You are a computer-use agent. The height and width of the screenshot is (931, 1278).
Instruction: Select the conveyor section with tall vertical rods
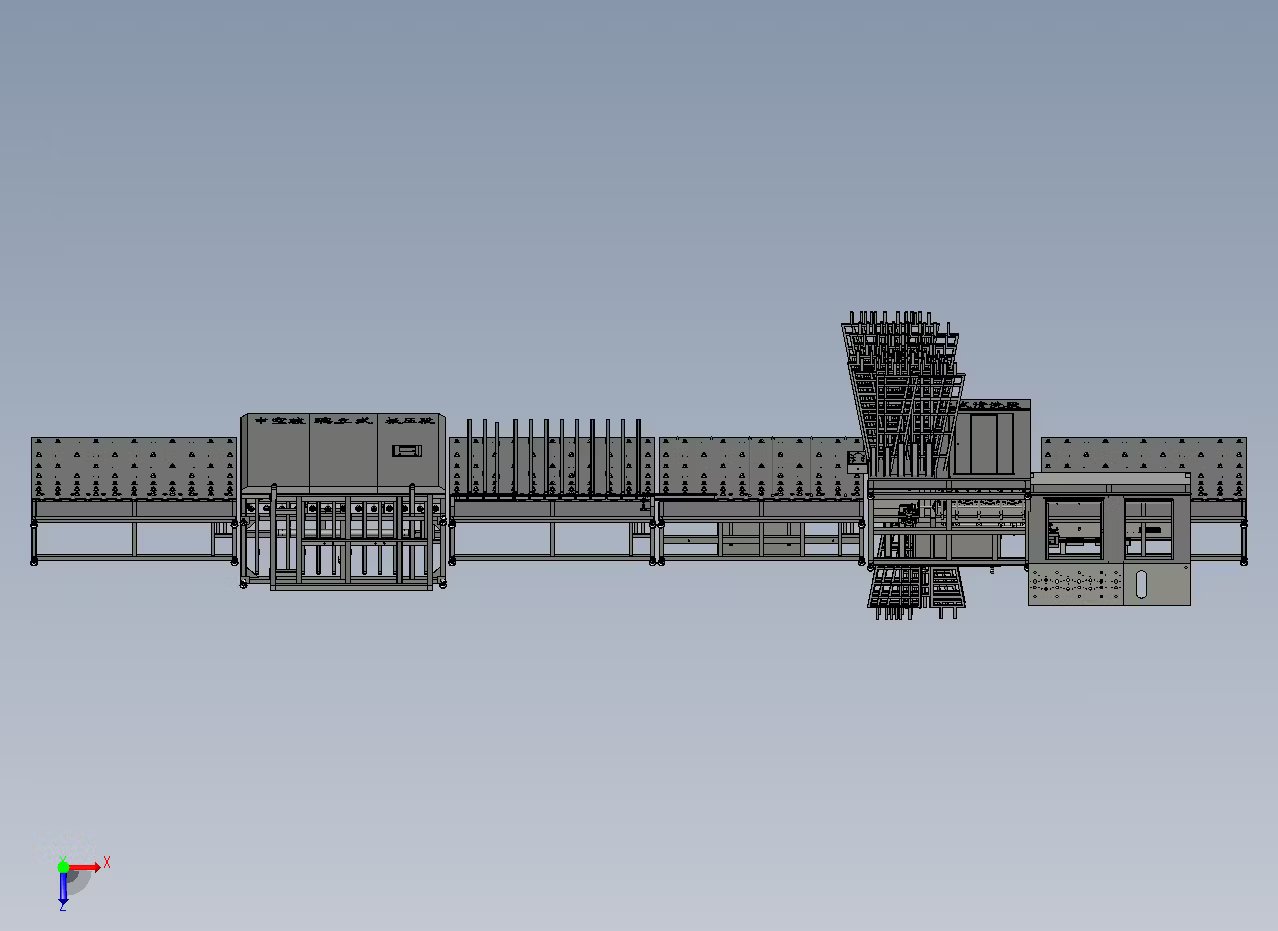(551, 490)
